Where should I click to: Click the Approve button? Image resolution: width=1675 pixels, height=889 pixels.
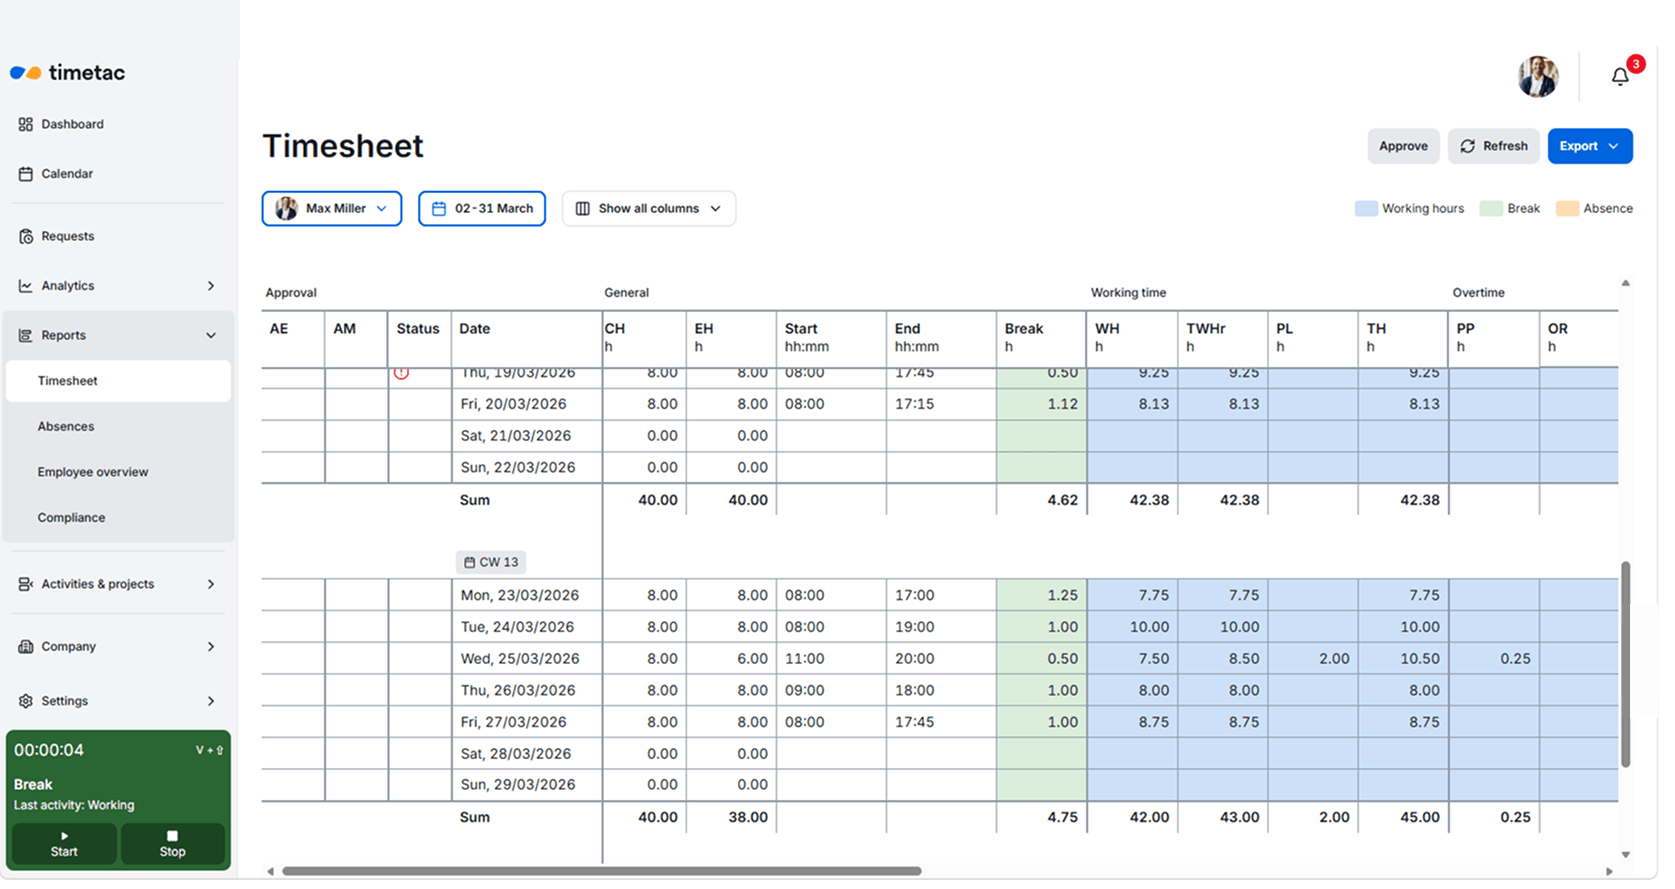(x=1403, y=146)
